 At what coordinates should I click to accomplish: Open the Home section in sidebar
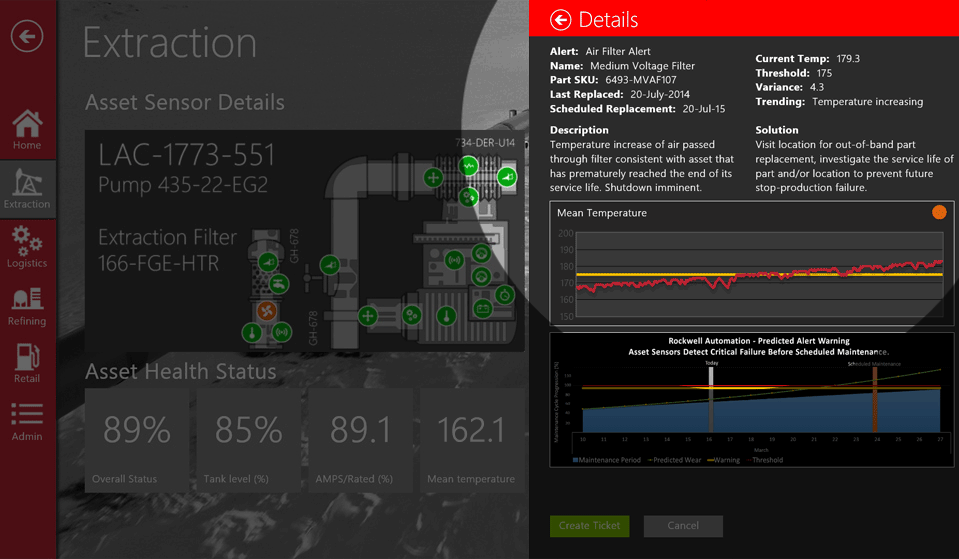pyautogui.click(x=27, y=130)
